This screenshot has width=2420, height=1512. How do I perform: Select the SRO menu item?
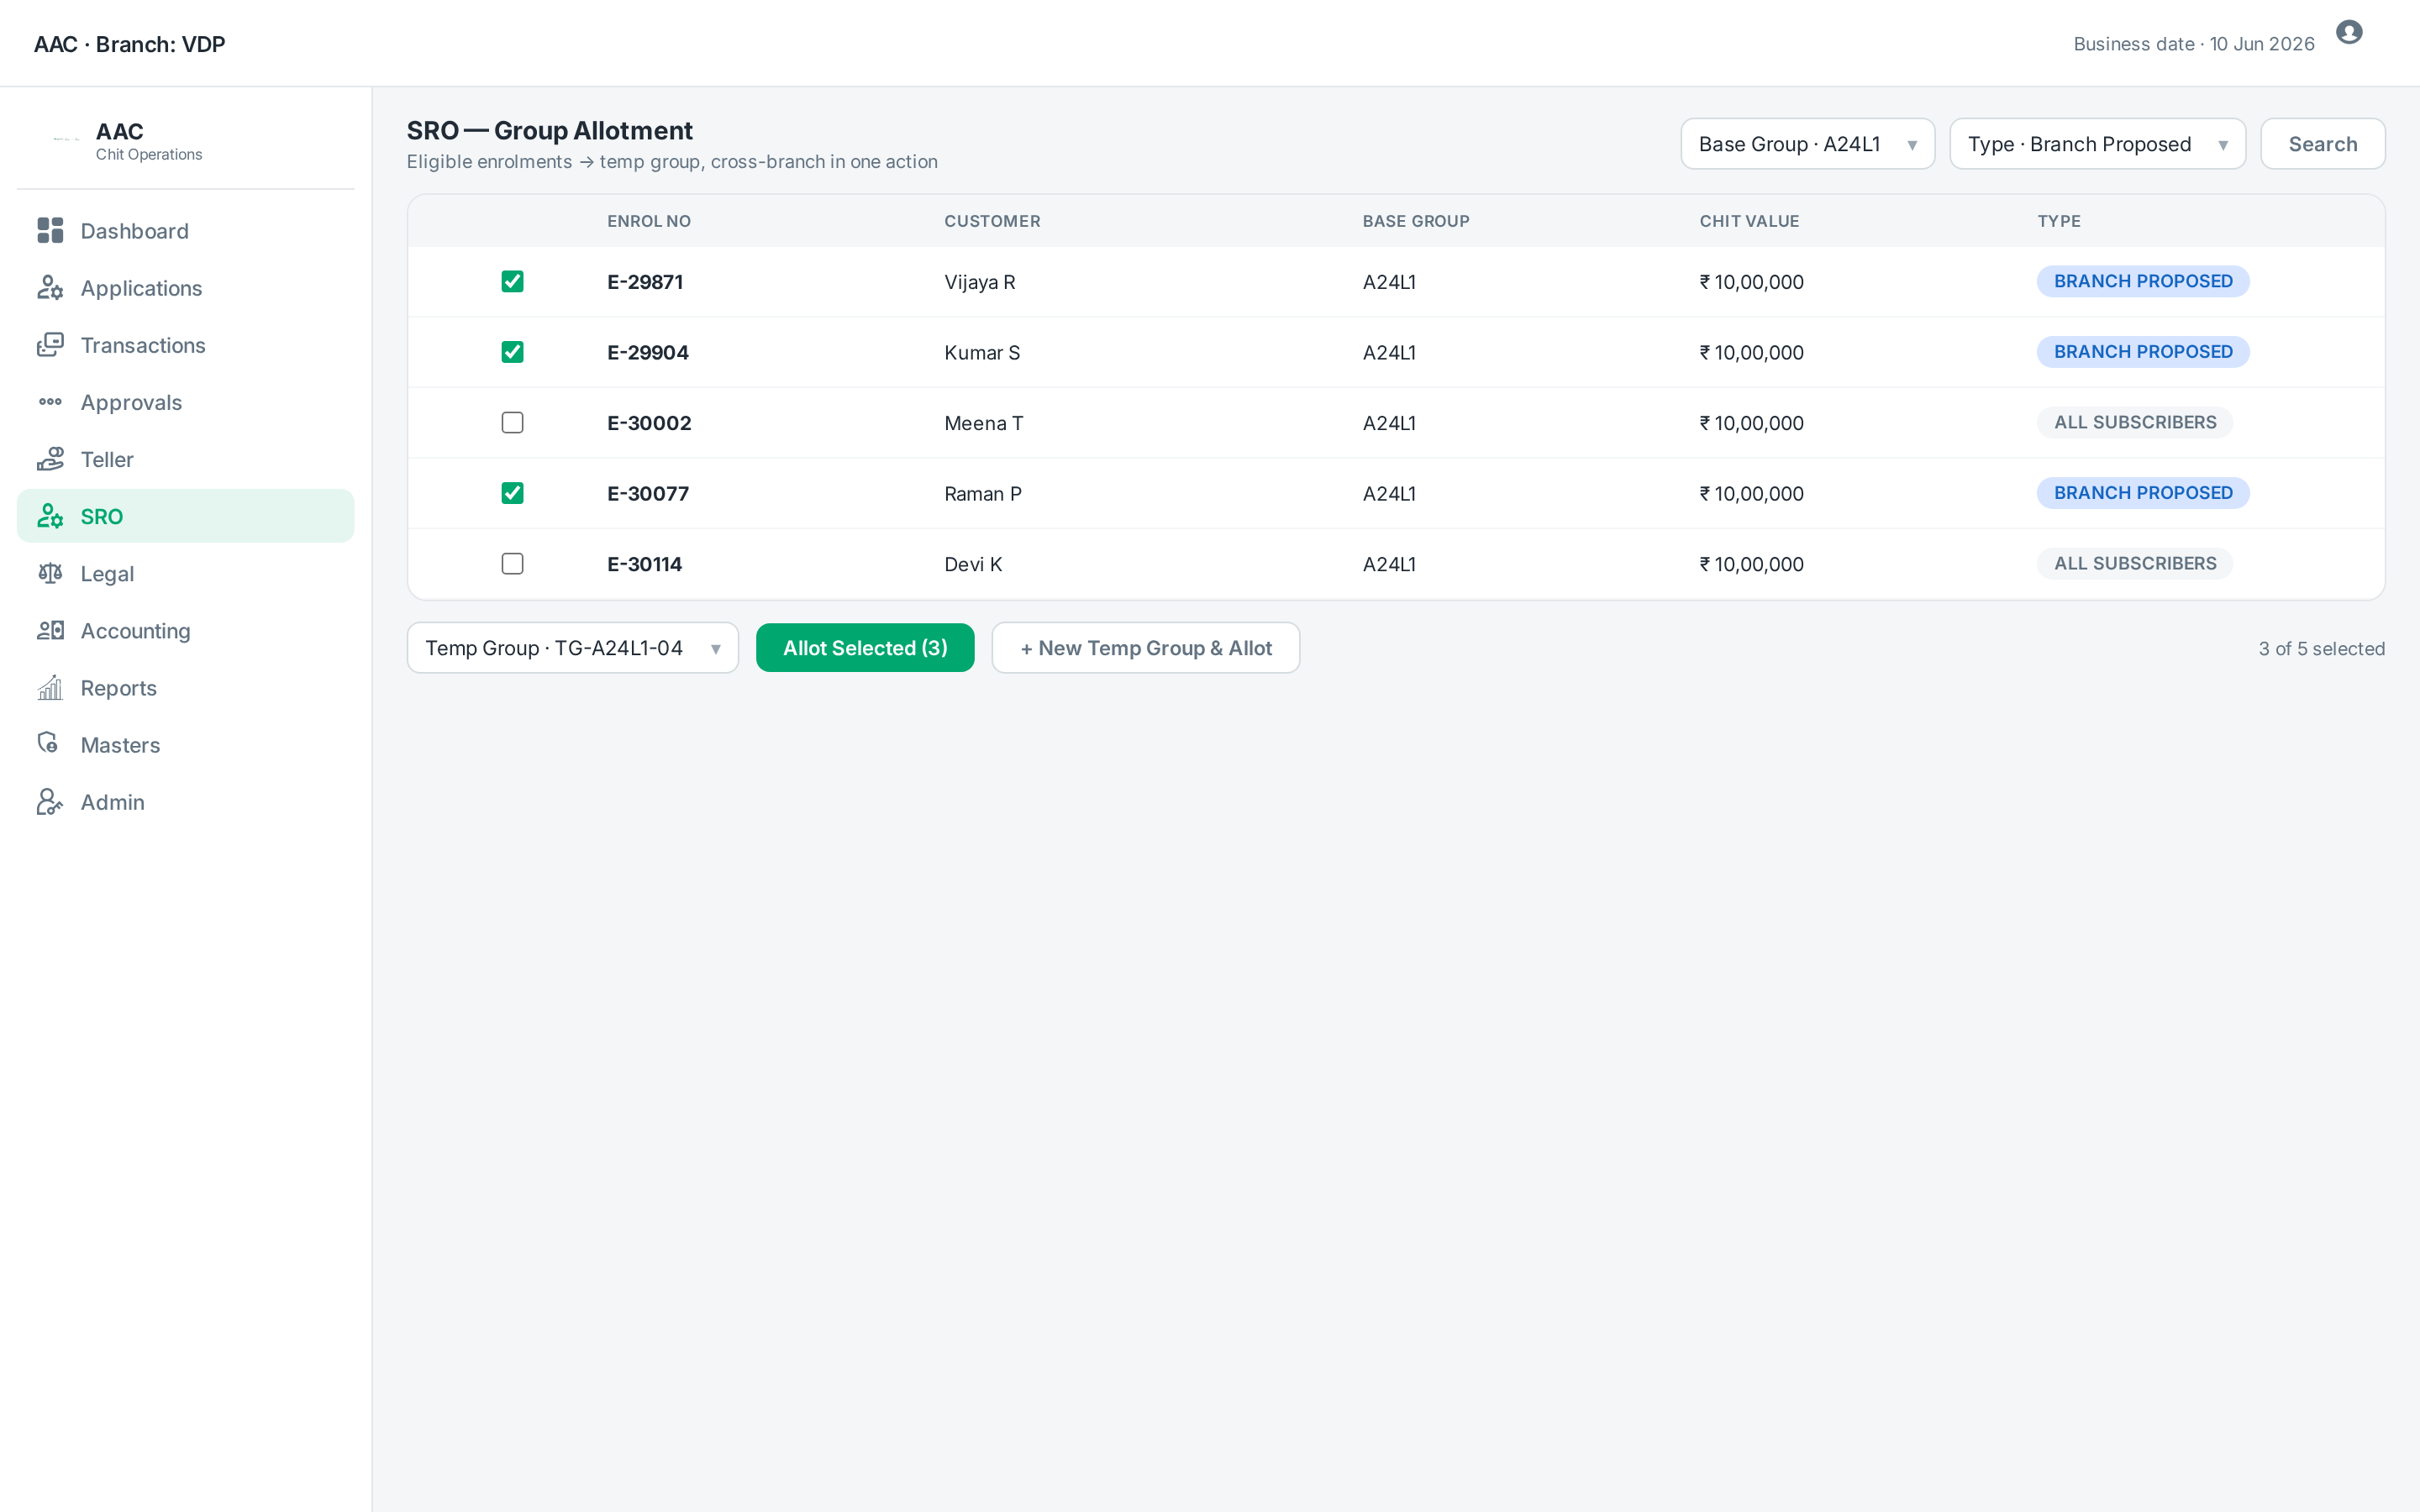click(x=185, y=516)
